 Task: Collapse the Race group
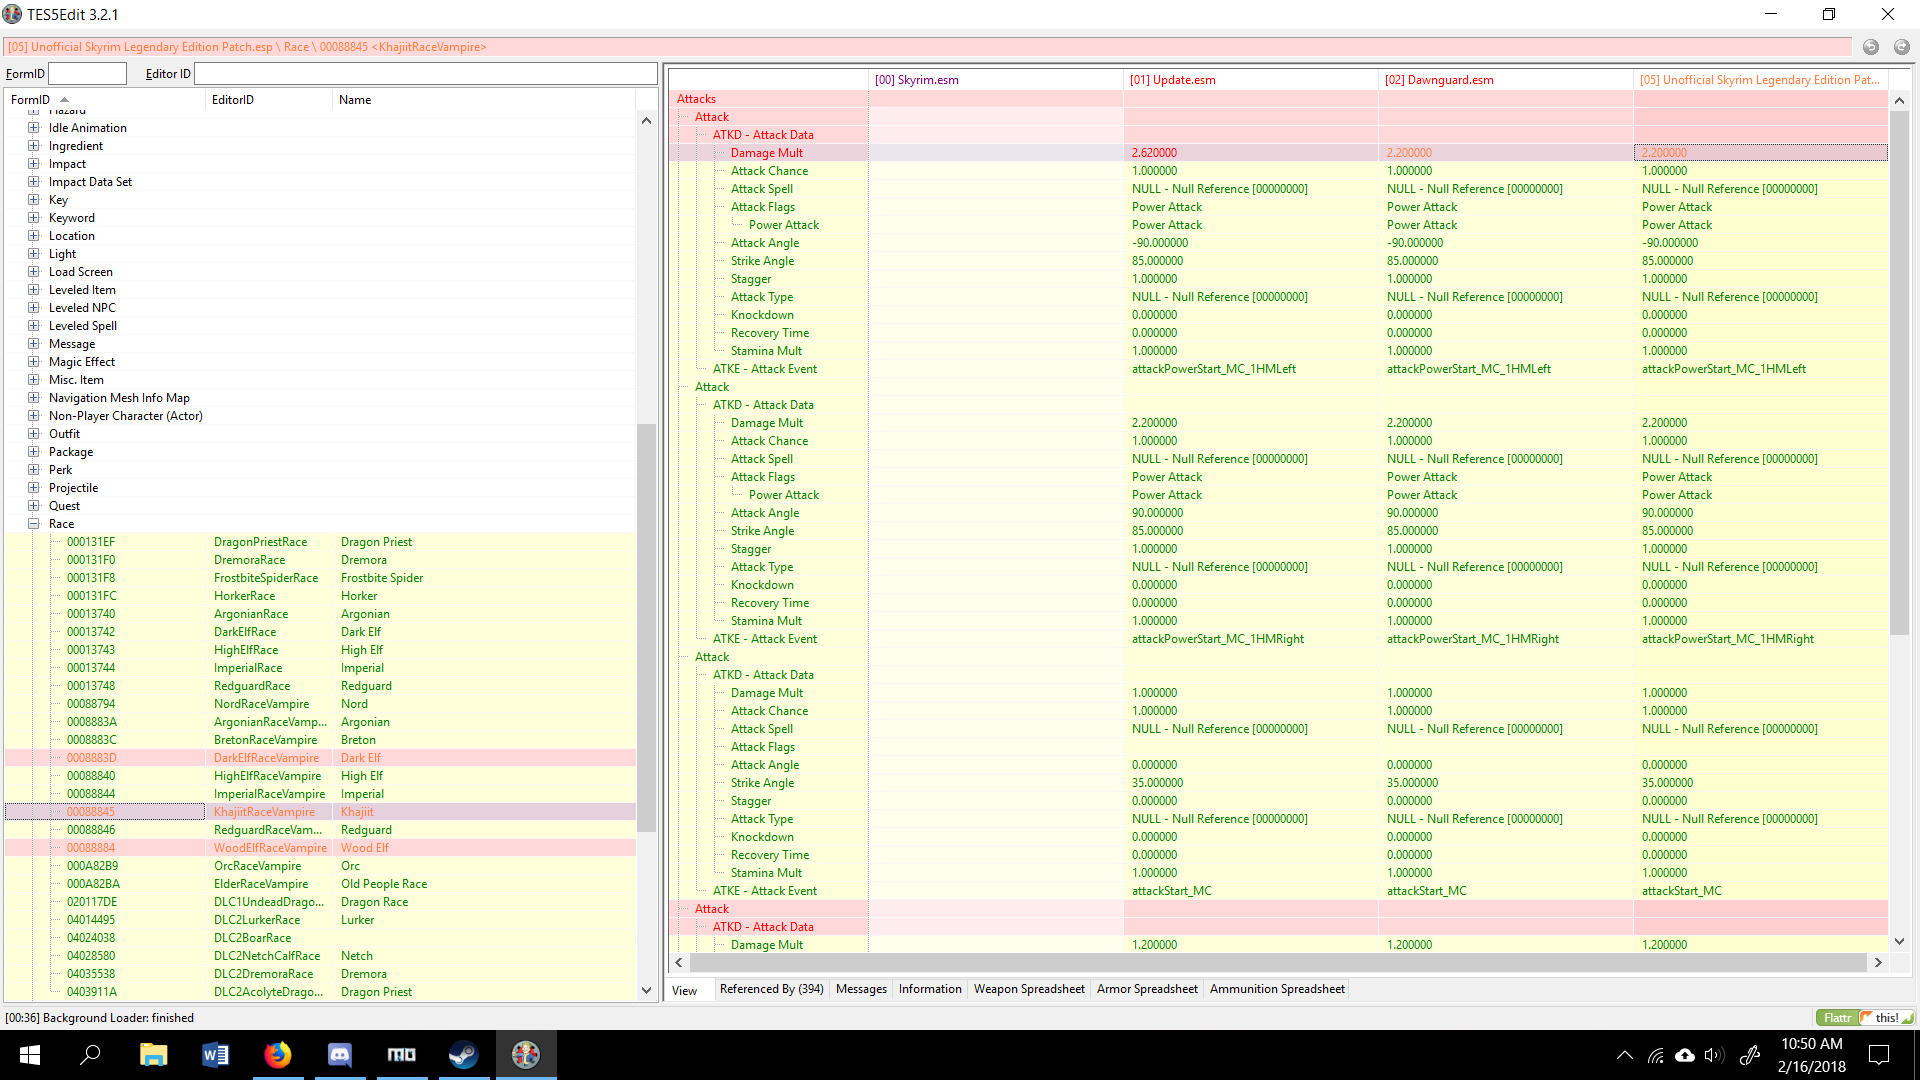(34, 524)
